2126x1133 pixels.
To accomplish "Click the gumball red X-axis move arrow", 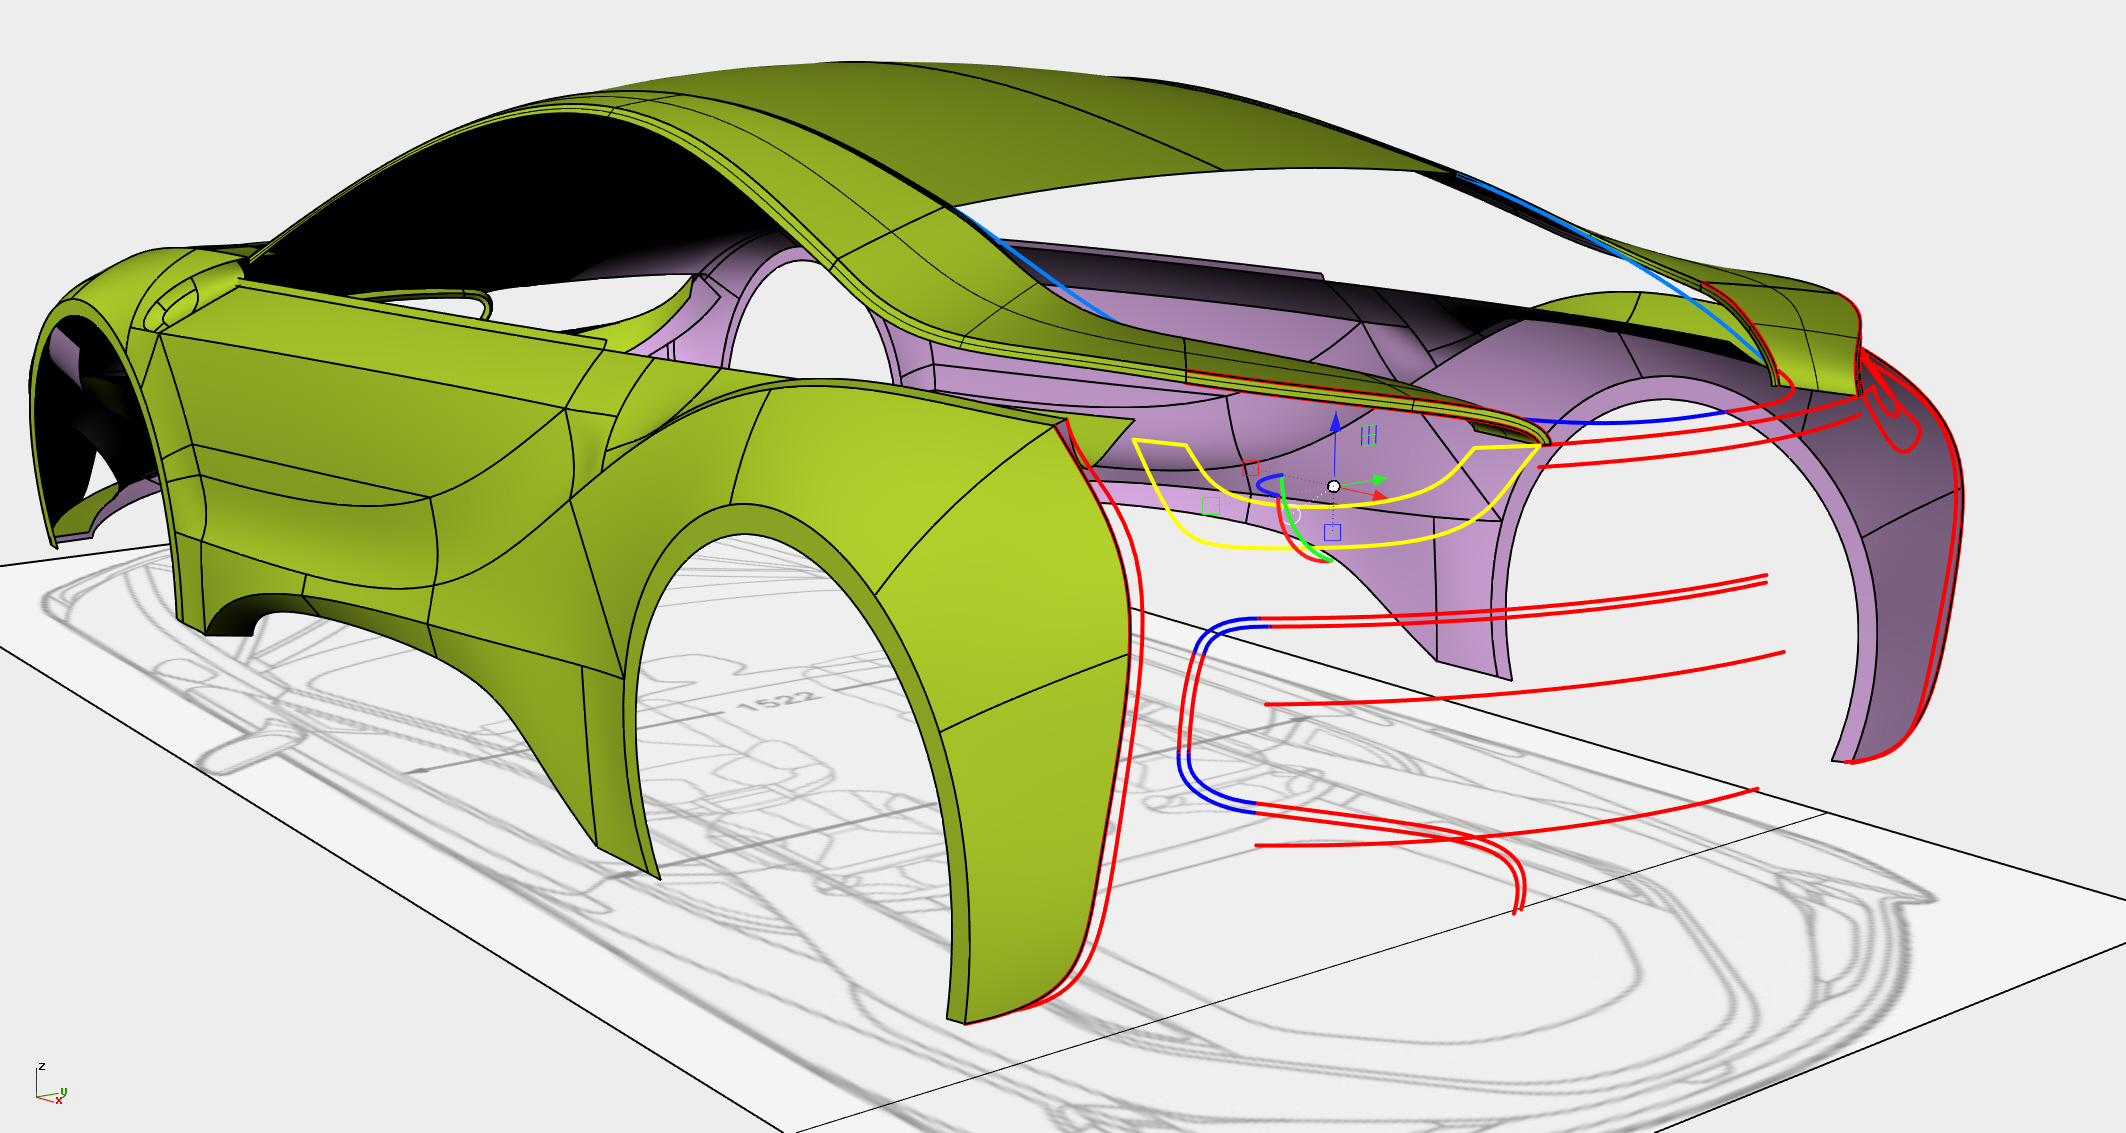I will point(1378,496).
